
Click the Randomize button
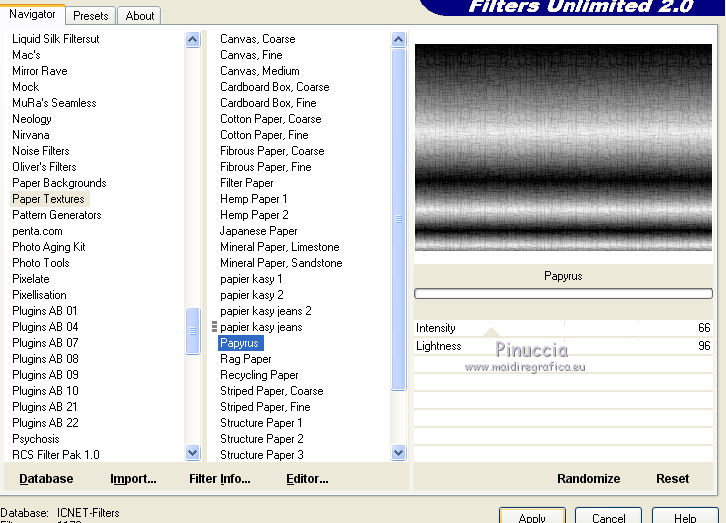tap(588, 479)
